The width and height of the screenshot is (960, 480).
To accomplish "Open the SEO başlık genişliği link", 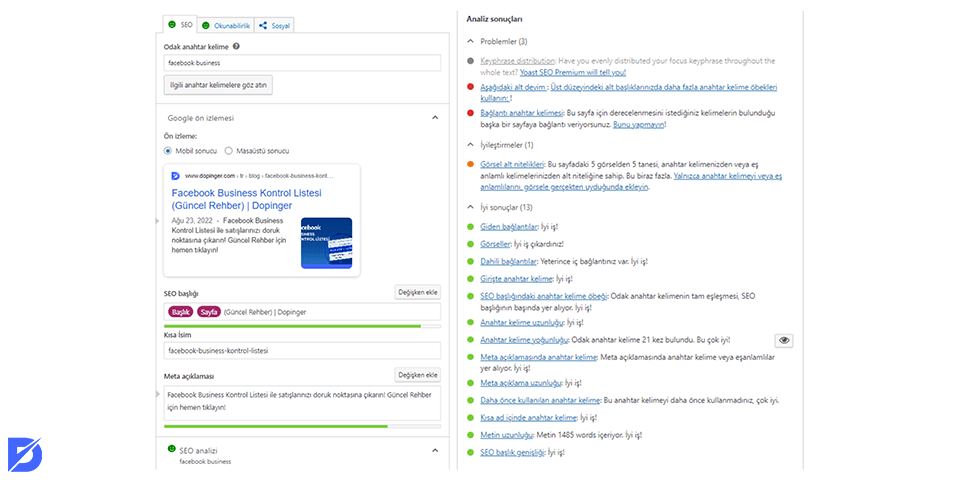I will point(512,453).
